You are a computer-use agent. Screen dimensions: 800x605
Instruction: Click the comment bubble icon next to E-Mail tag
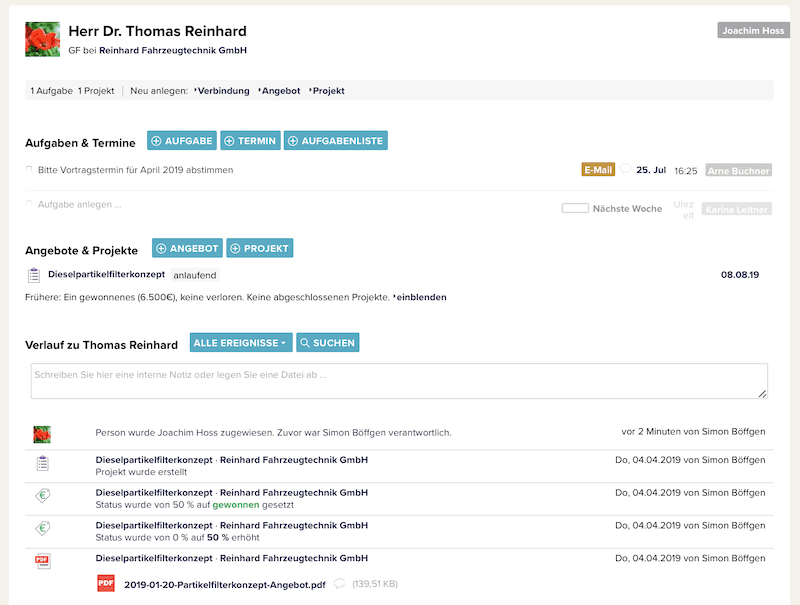pos(626,169)
